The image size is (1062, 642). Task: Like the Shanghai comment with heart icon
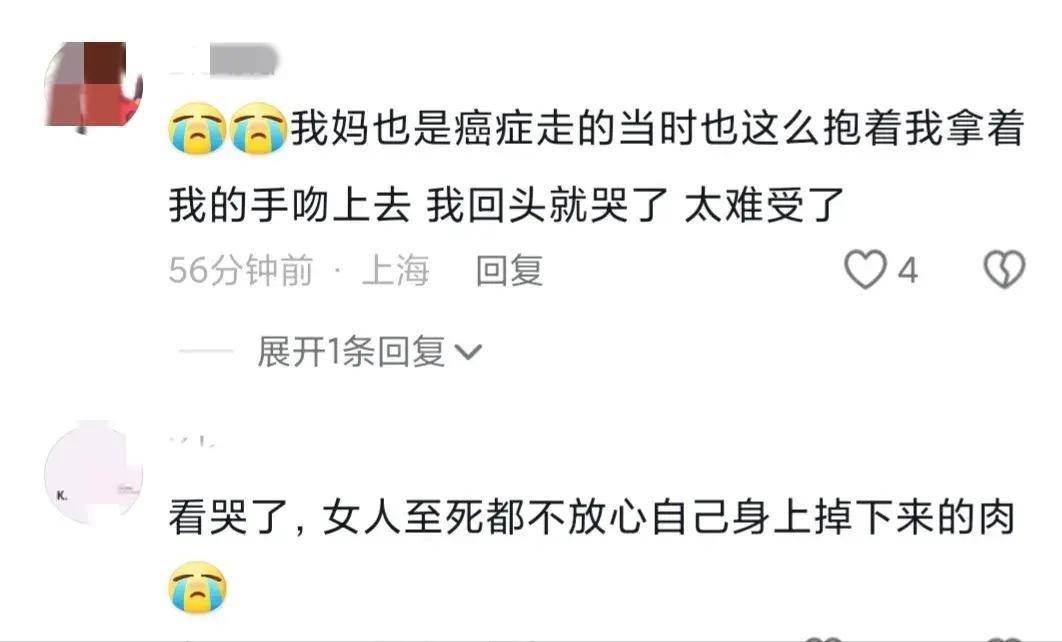[865, 270]
